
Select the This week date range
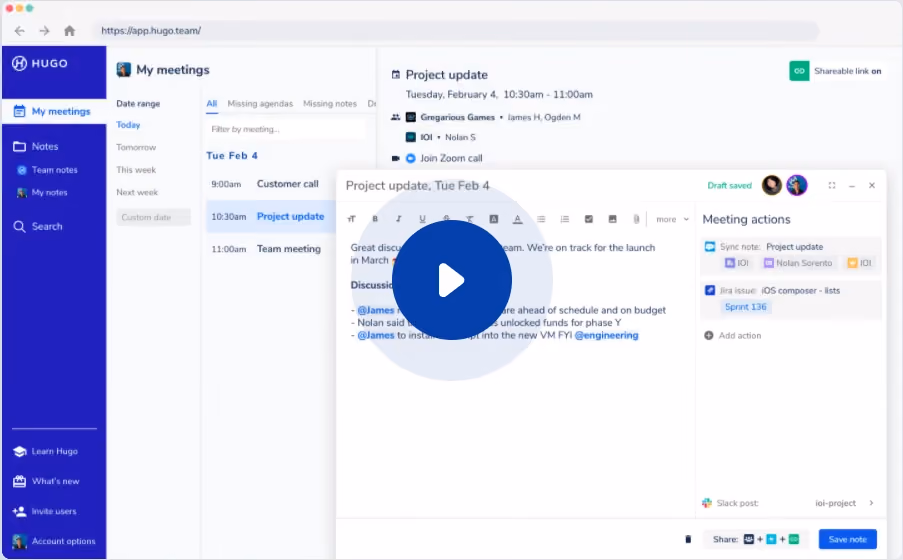[x=136, y=170]
